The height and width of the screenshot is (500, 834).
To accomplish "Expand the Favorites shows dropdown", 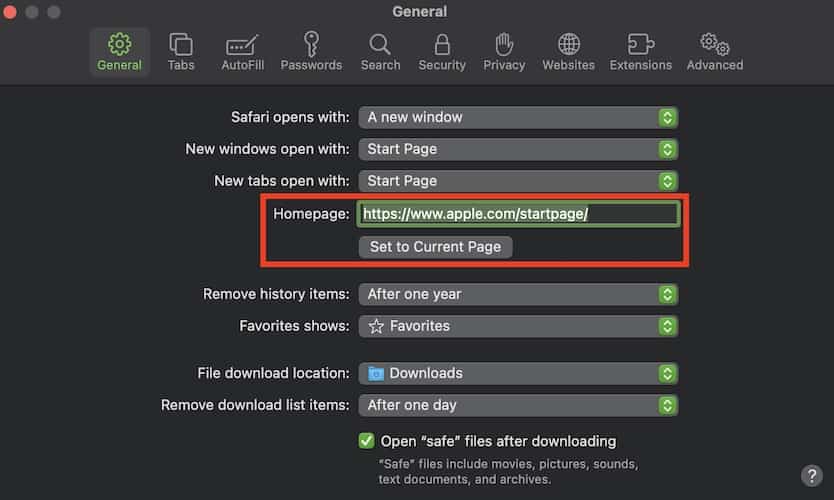I will pos(518,326).
